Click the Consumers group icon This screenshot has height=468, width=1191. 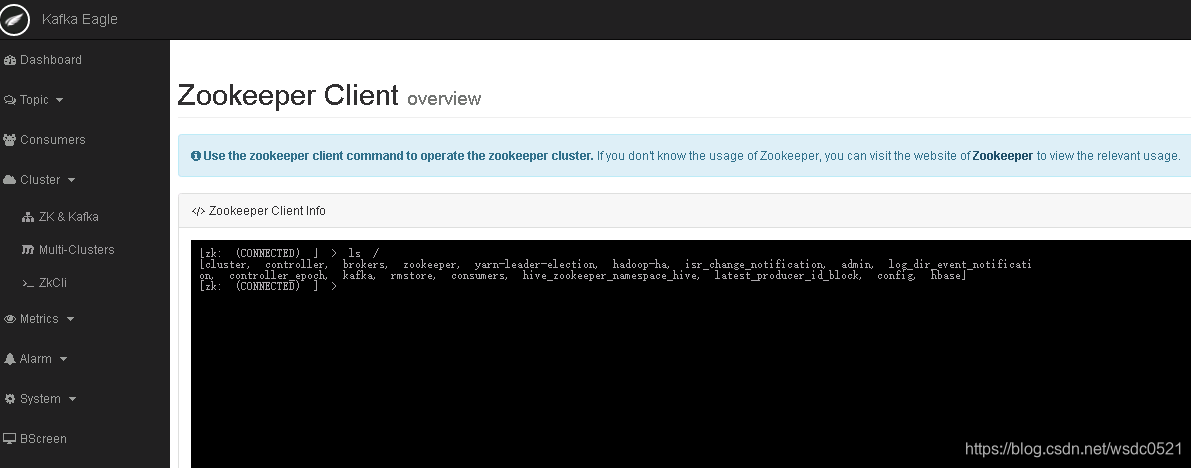pos(10,140)
